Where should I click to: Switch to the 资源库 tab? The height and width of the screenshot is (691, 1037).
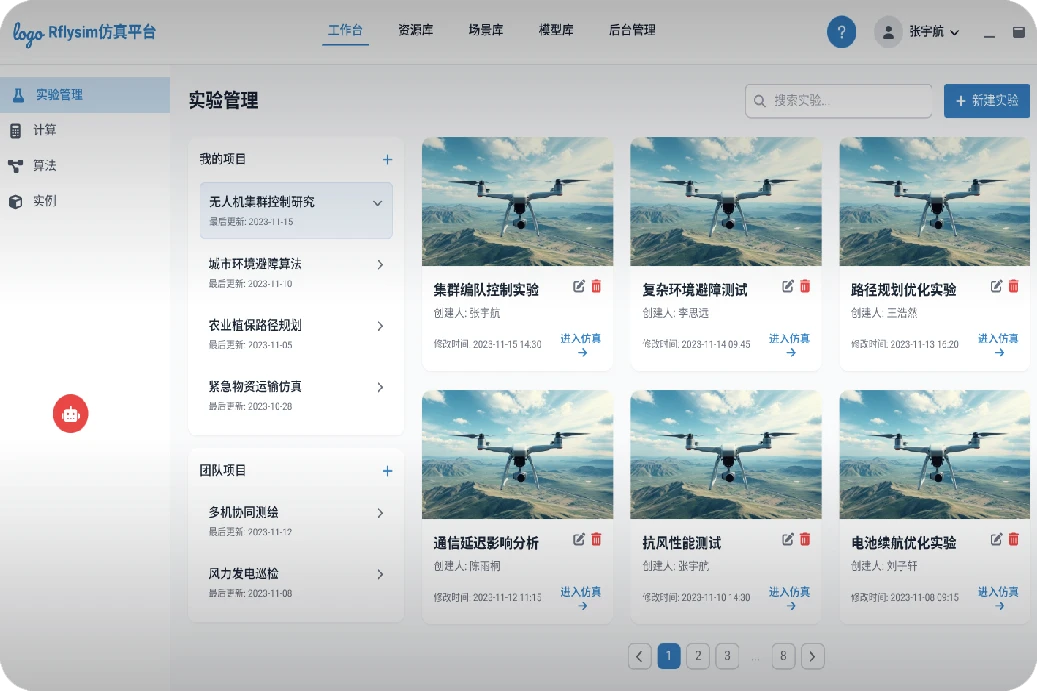tap(415, 30)
